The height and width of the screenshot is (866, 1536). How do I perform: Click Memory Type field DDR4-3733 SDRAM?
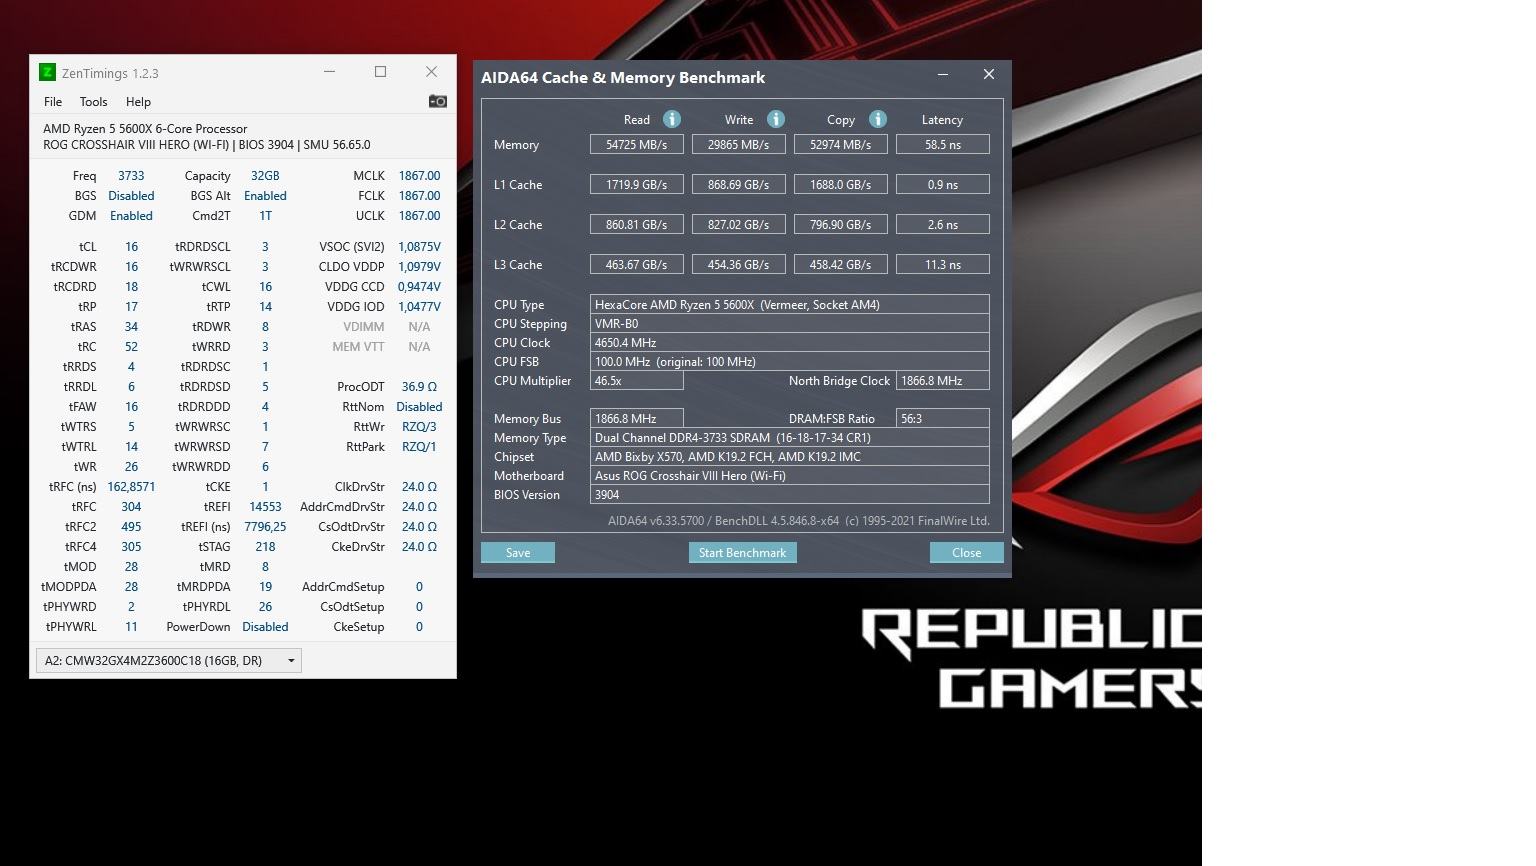(x=790, y=438)
